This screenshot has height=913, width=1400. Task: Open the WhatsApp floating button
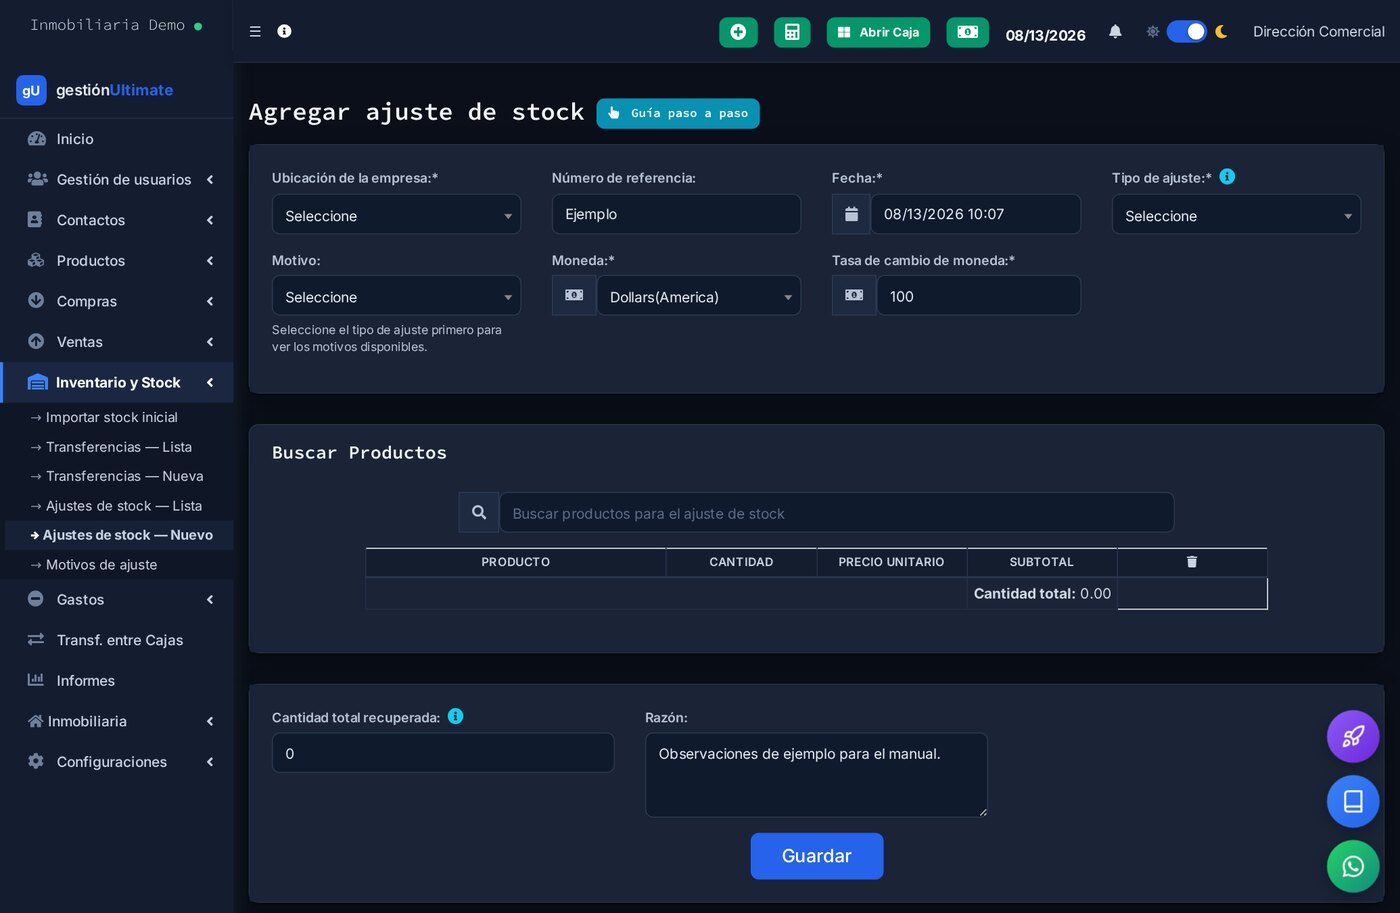(1353, 866)
